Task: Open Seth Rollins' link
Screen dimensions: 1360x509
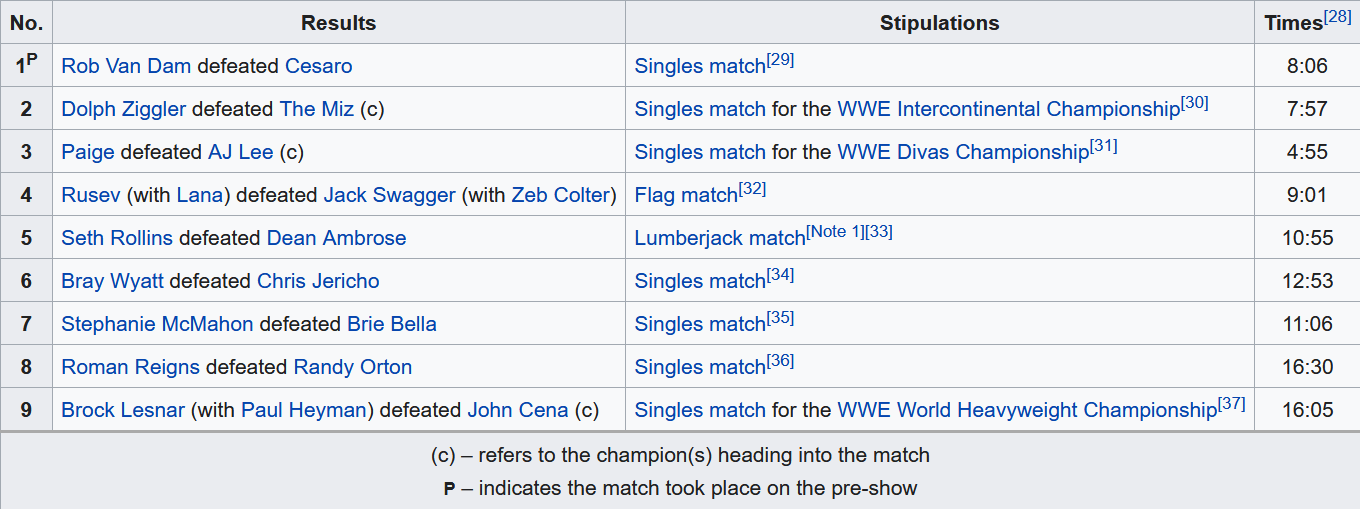Action: (x=117, y=238)
